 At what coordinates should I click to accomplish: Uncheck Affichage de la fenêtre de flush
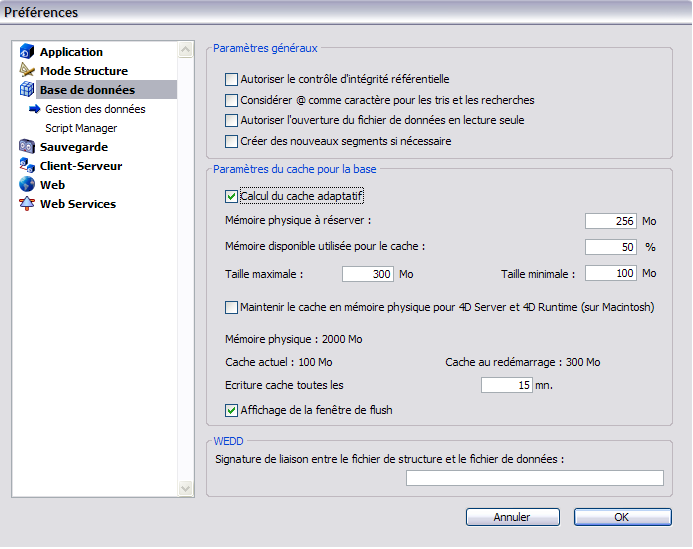[232, 410]
